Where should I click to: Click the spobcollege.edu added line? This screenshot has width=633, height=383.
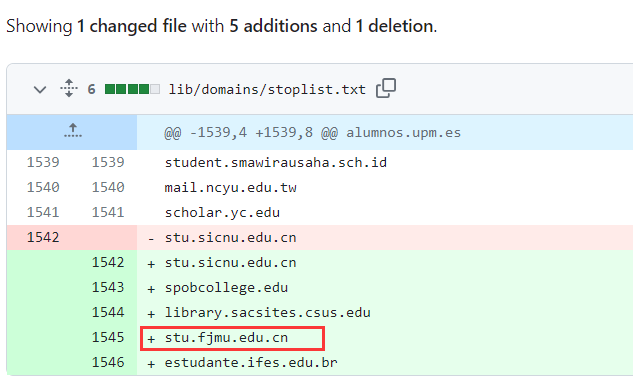tap(226, 287)
